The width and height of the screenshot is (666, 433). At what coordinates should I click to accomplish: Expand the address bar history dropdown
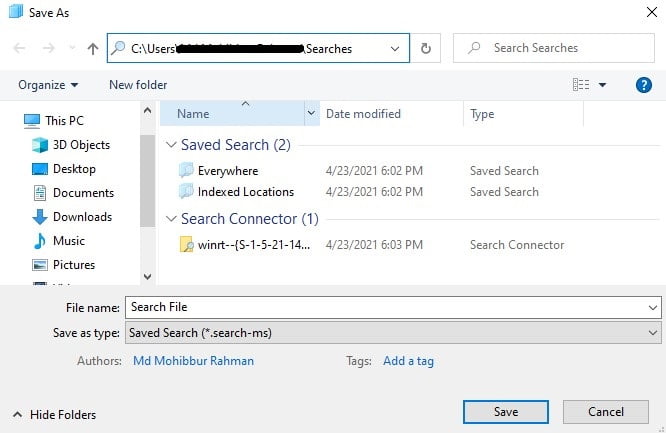[x=395, y=48]
